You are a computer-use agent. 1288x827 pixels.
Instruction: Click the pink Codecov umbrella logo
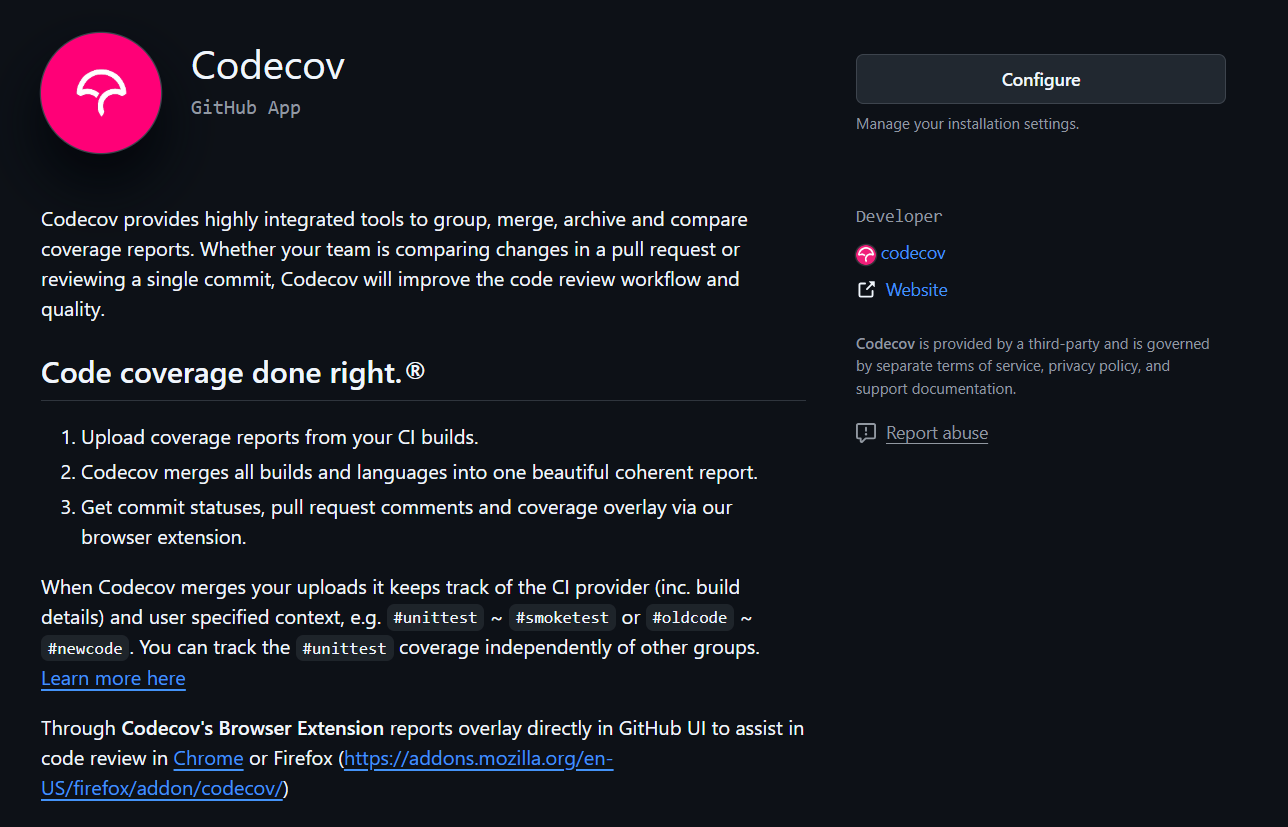[x=100, y=92]
